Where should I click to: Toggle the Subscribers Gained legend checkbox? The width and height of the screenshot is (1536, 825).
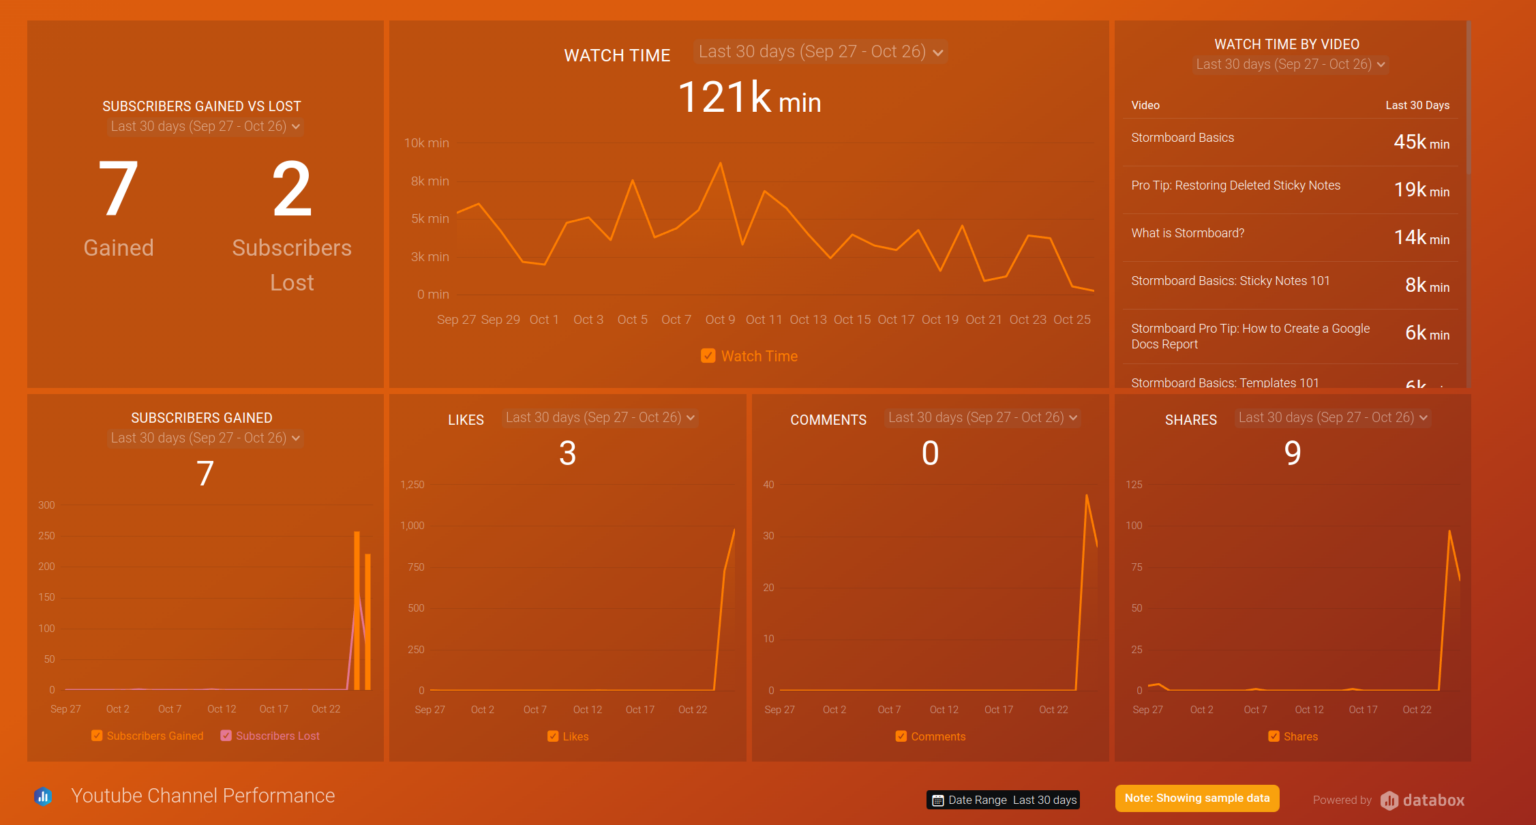point(97,735)
